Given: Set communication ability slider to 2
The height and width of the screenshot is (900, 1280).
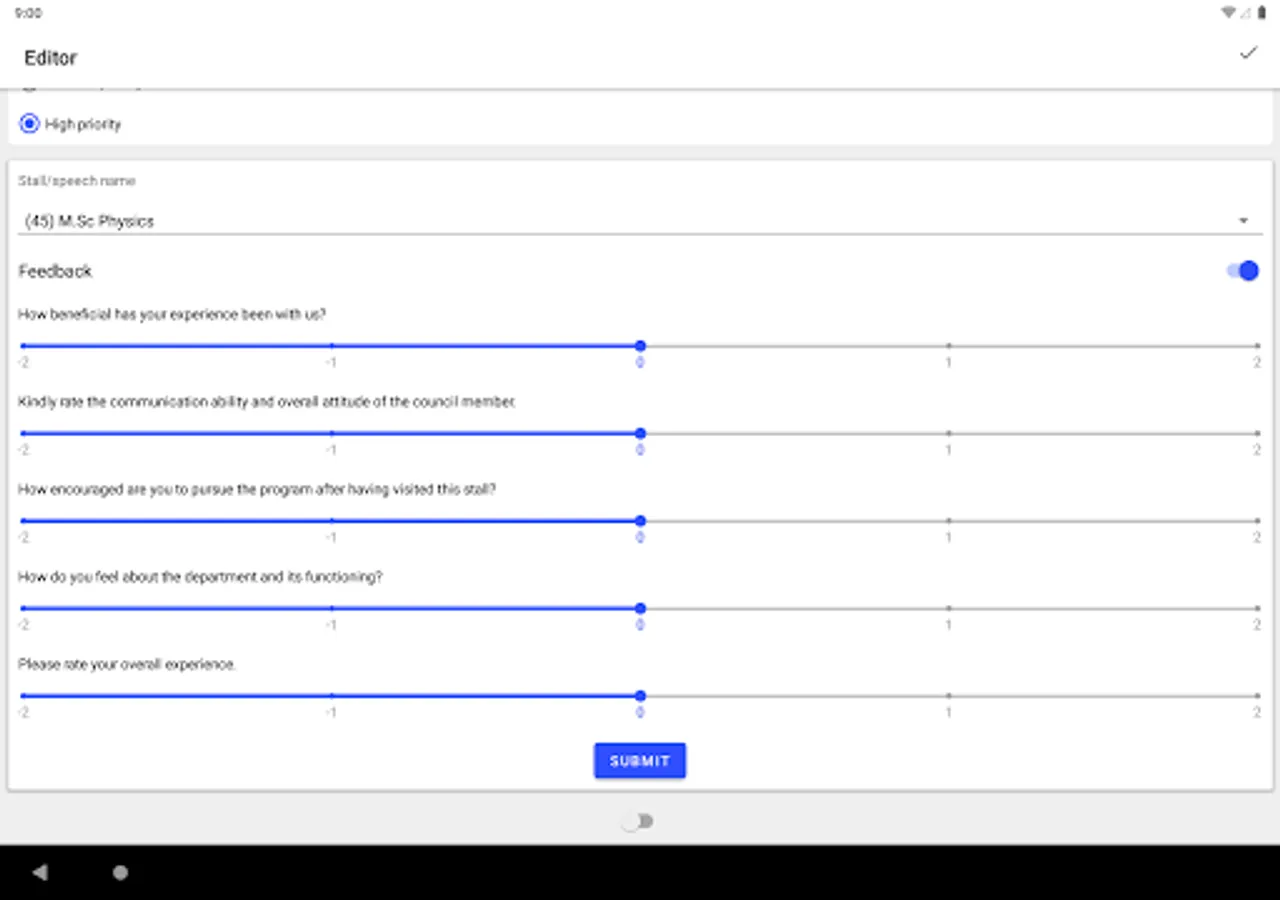Looking at the screenshot, I should click(1258, 433).
